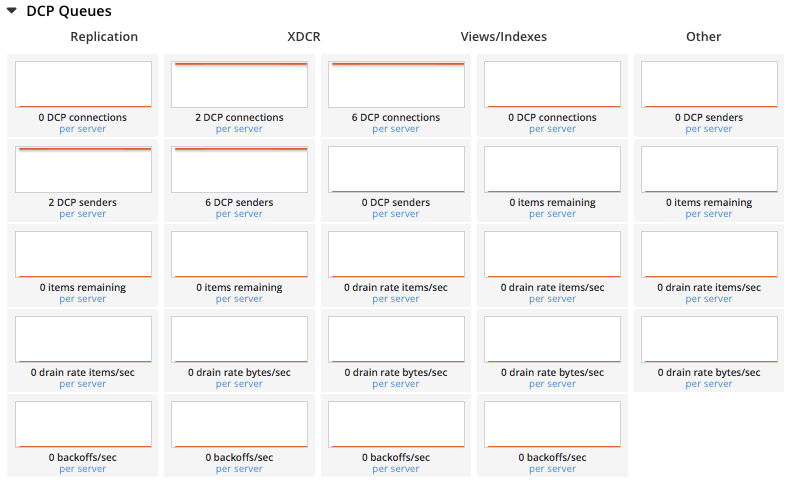Select the 2 DCP senders graph

coord(83,169)
